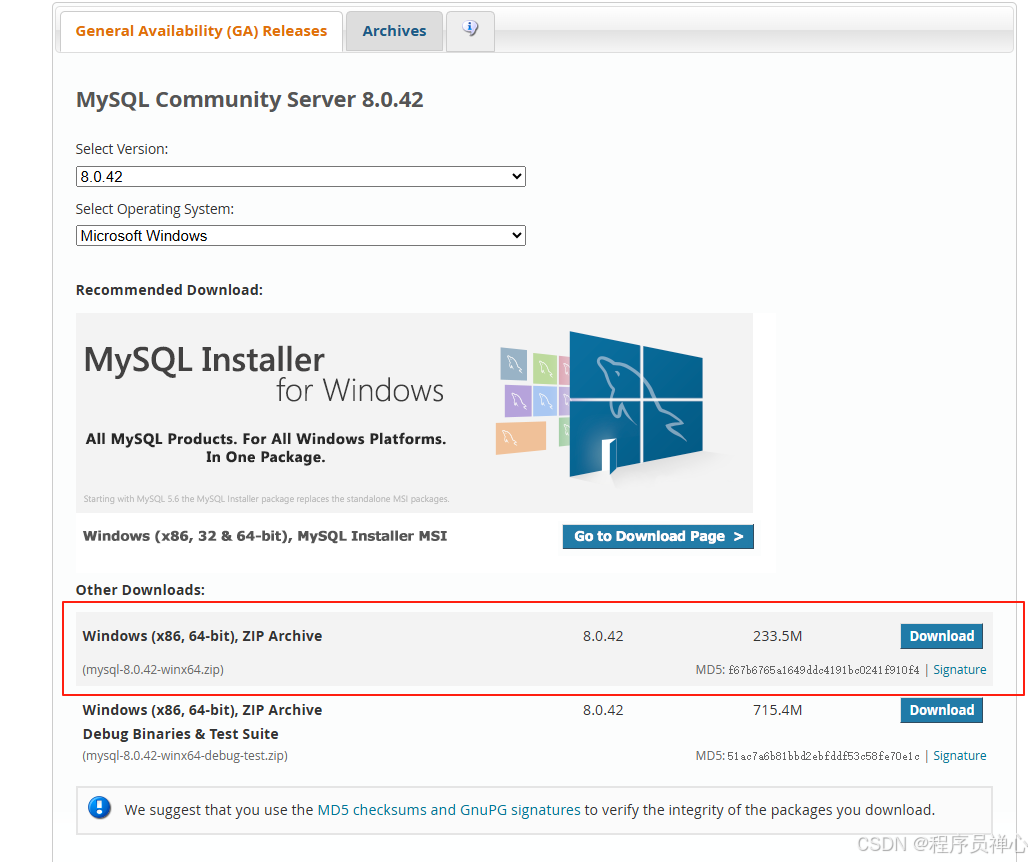Click the file name (mysql-8.0.42-winx64.zip)

(153, 670)
